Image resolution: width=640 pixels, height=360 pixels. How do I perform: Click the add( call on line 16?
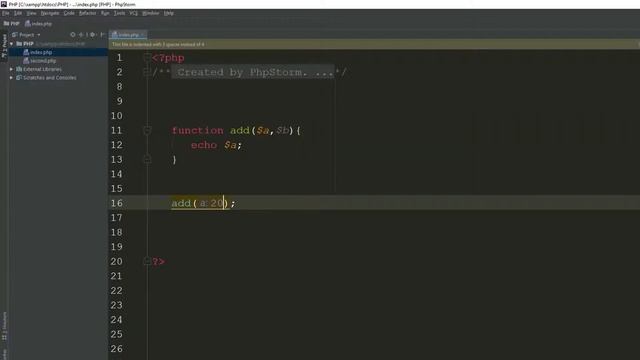pyautogui.click(x=184, y=203)
